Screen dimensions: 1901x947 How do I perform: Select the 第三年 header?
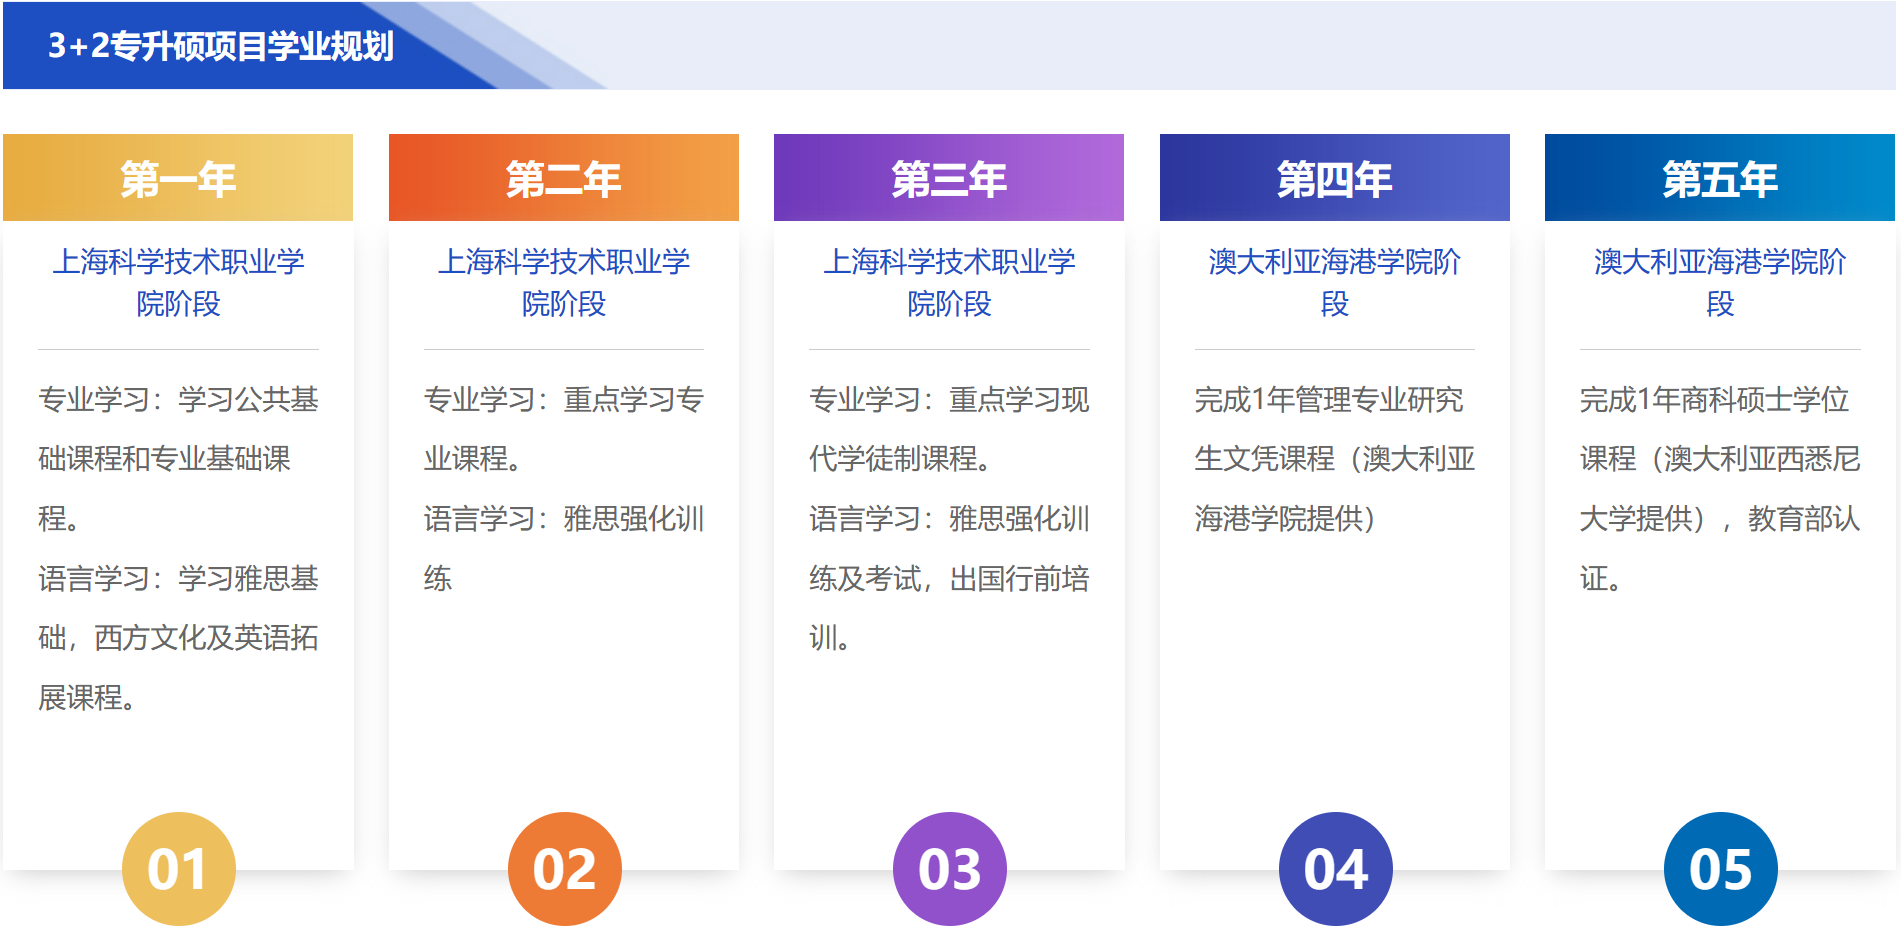pyautogui.click(x=949, y=178)
